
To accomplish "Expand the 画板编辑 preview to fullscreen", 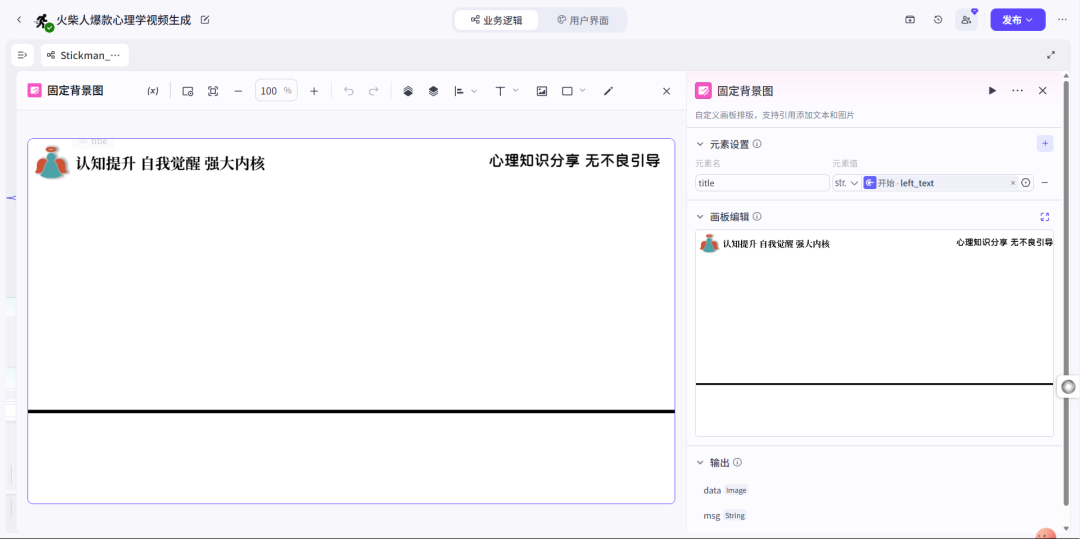I will point(1045,217).
